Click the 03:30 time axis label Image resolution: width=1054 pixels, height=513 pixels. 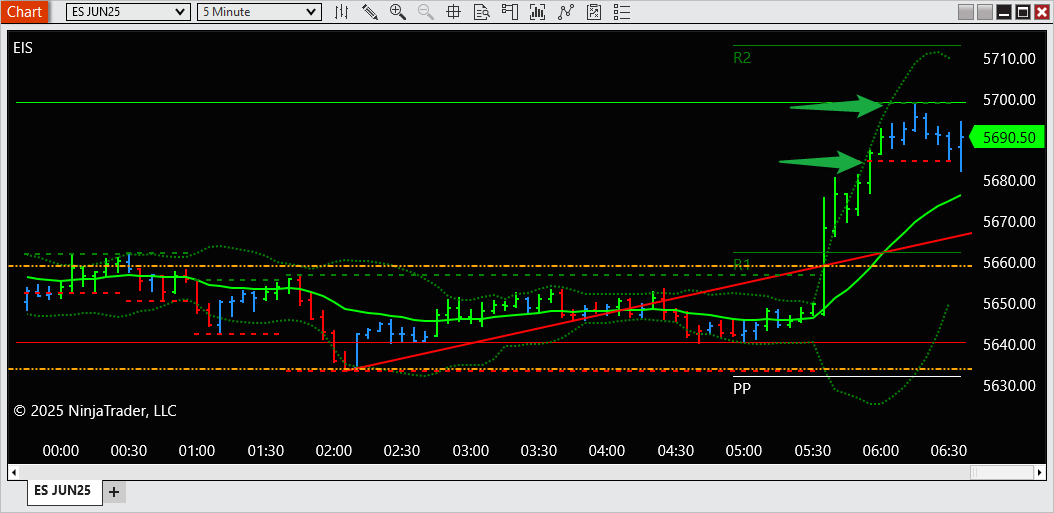539,450
